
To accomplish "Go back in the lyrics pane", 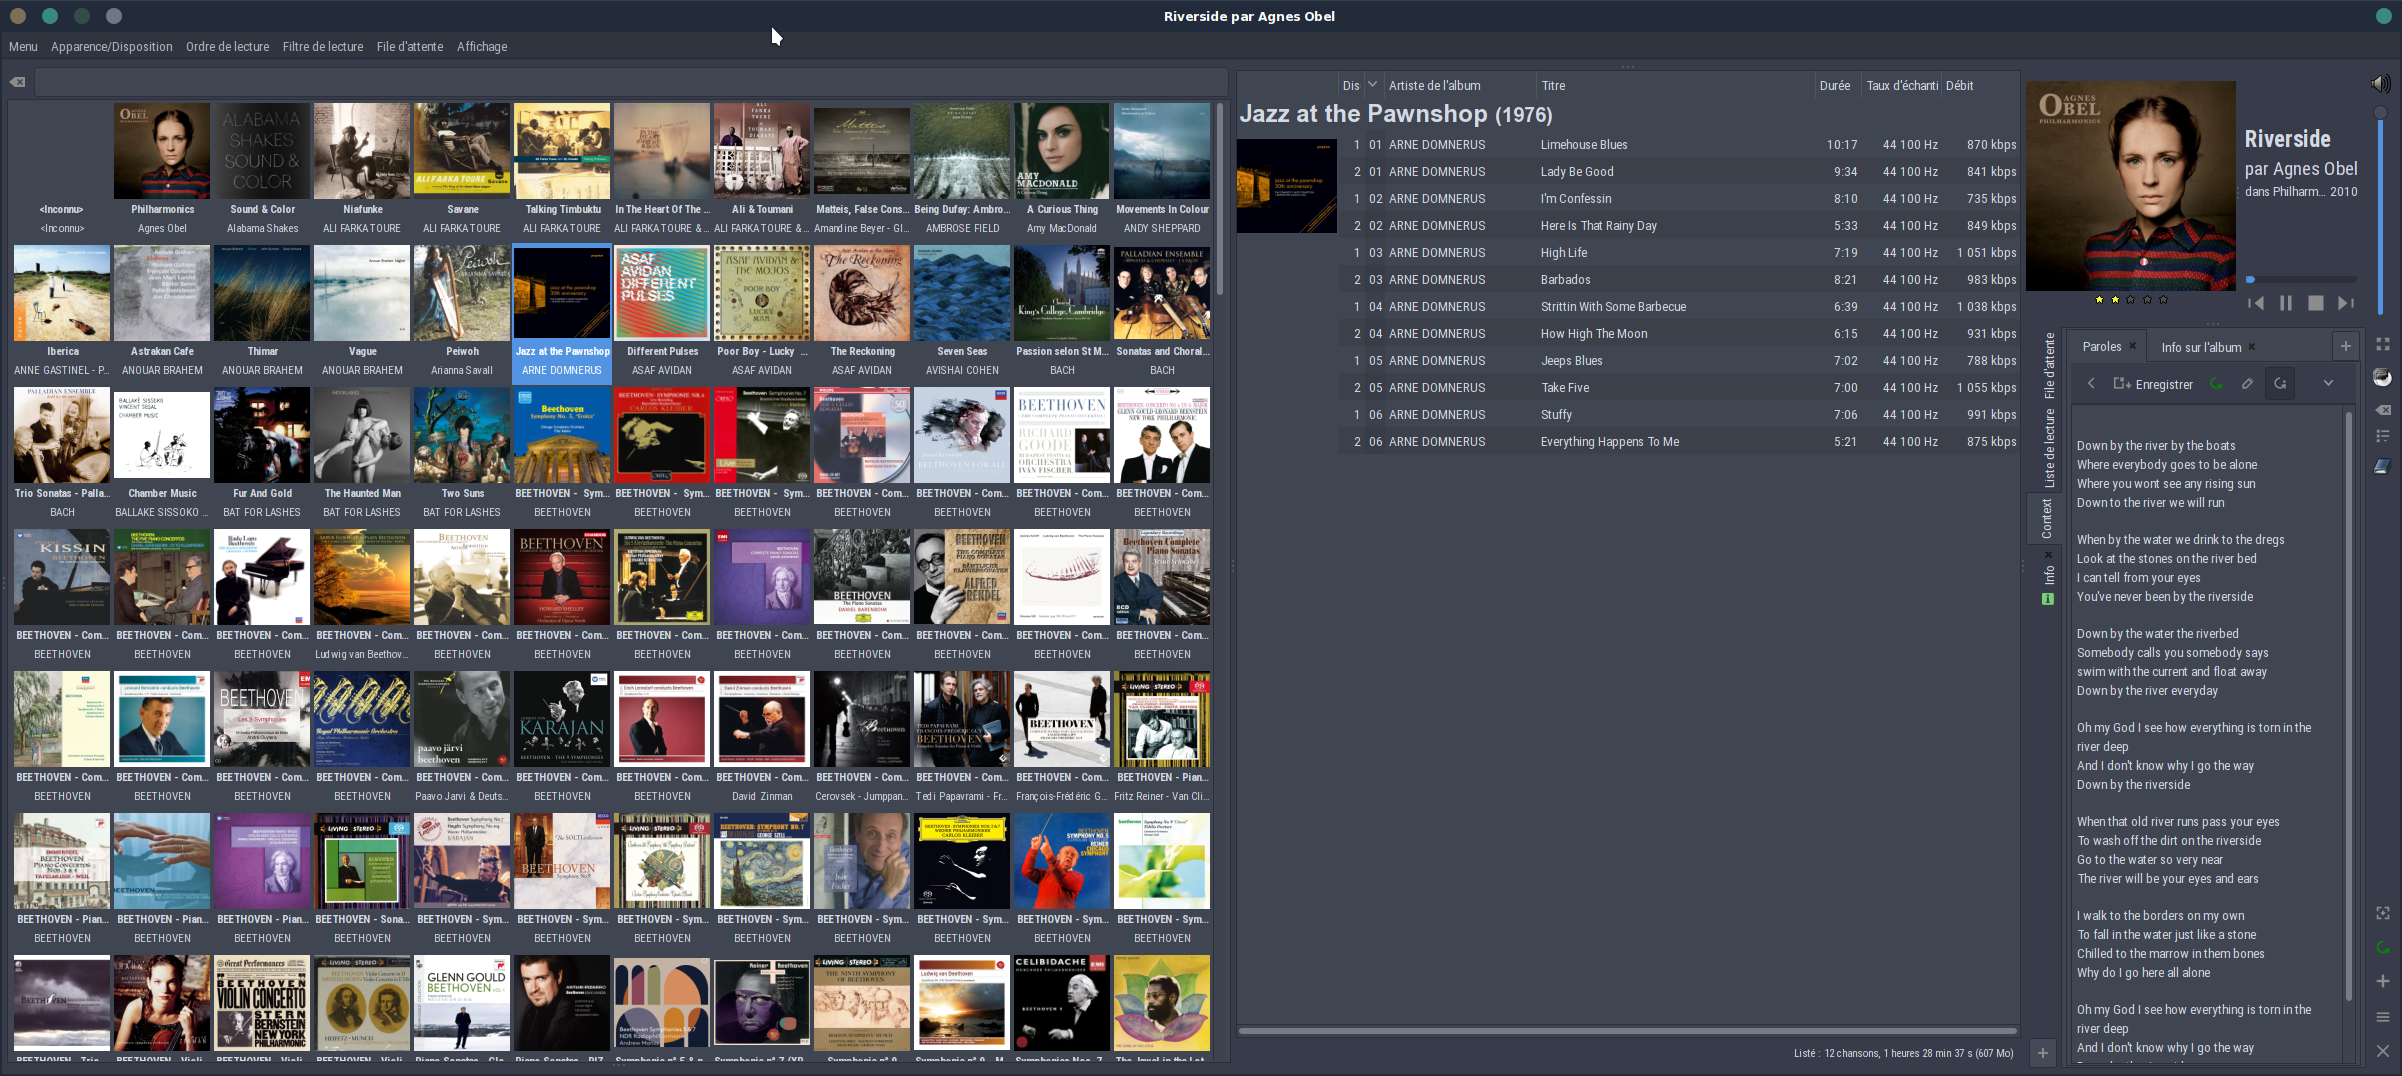I will pos(2091,384).
